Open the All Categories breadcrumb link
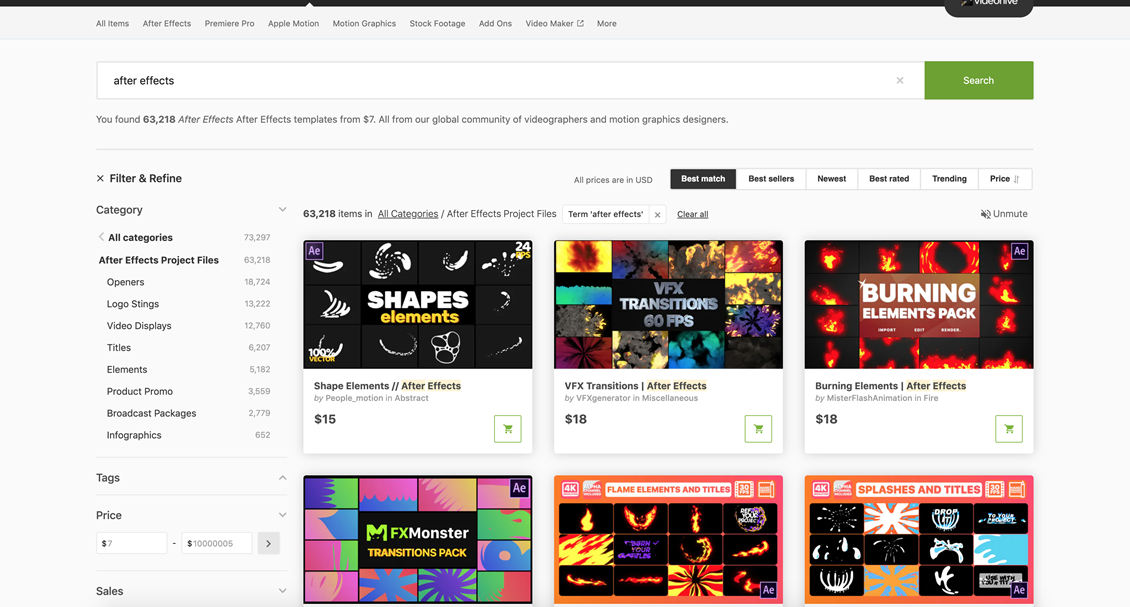1130x607 pixels. click(408, 214)
